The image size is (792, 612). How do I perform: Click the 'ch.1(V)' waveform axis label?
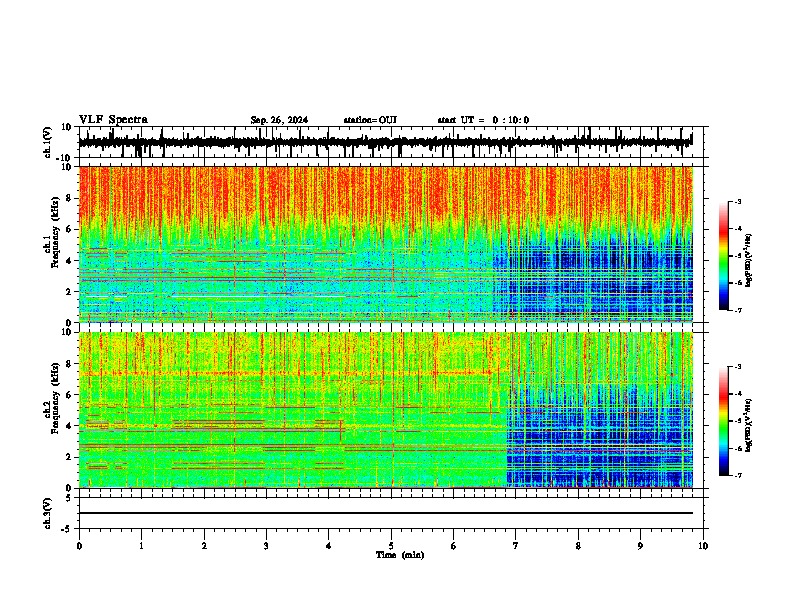(x=47, y=142)
